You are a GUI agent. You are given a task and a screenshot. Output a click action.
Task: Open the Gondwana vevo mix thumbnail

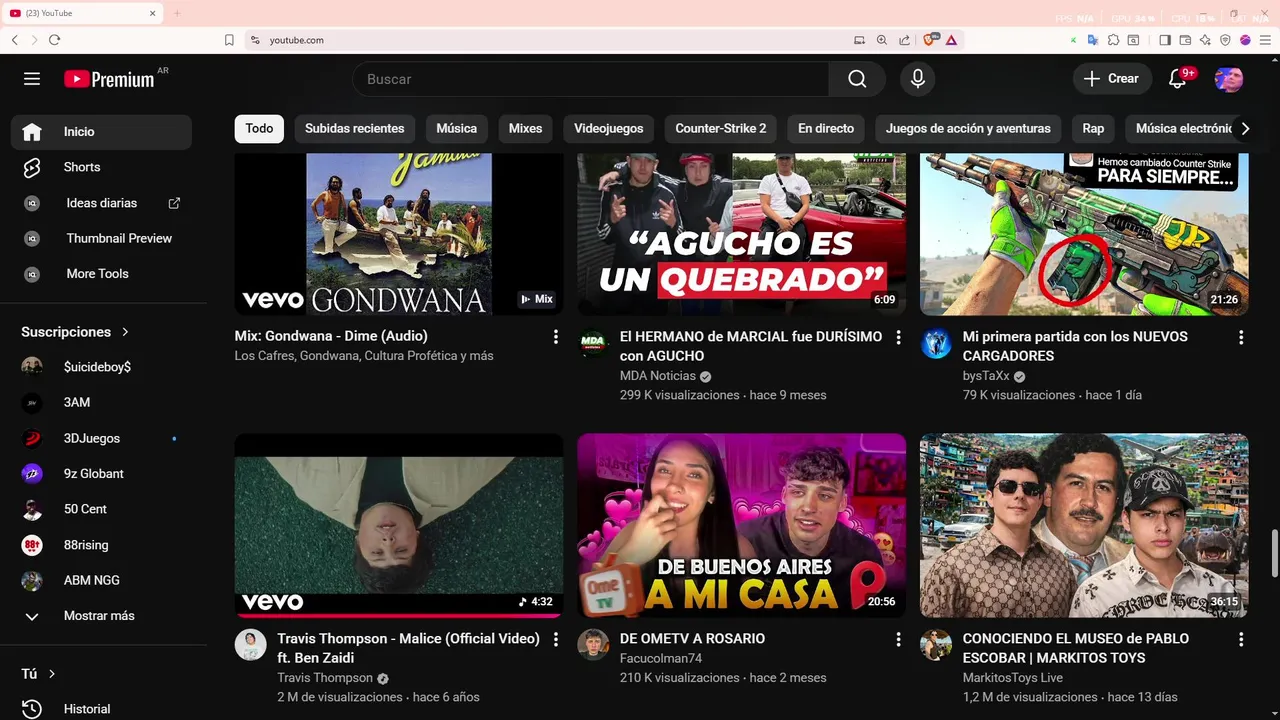tap(399, 234)
